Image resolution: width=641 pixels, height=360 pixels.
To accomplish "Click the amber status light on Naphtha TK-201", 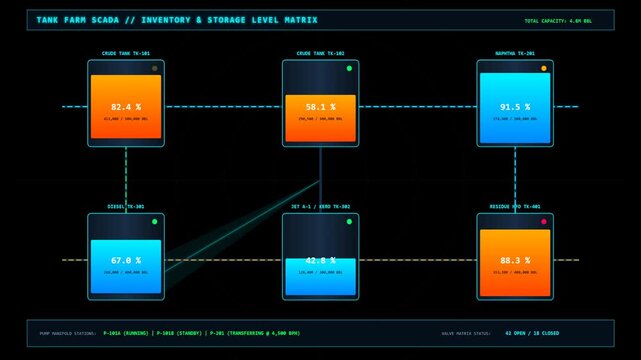I will pos(544,68).
